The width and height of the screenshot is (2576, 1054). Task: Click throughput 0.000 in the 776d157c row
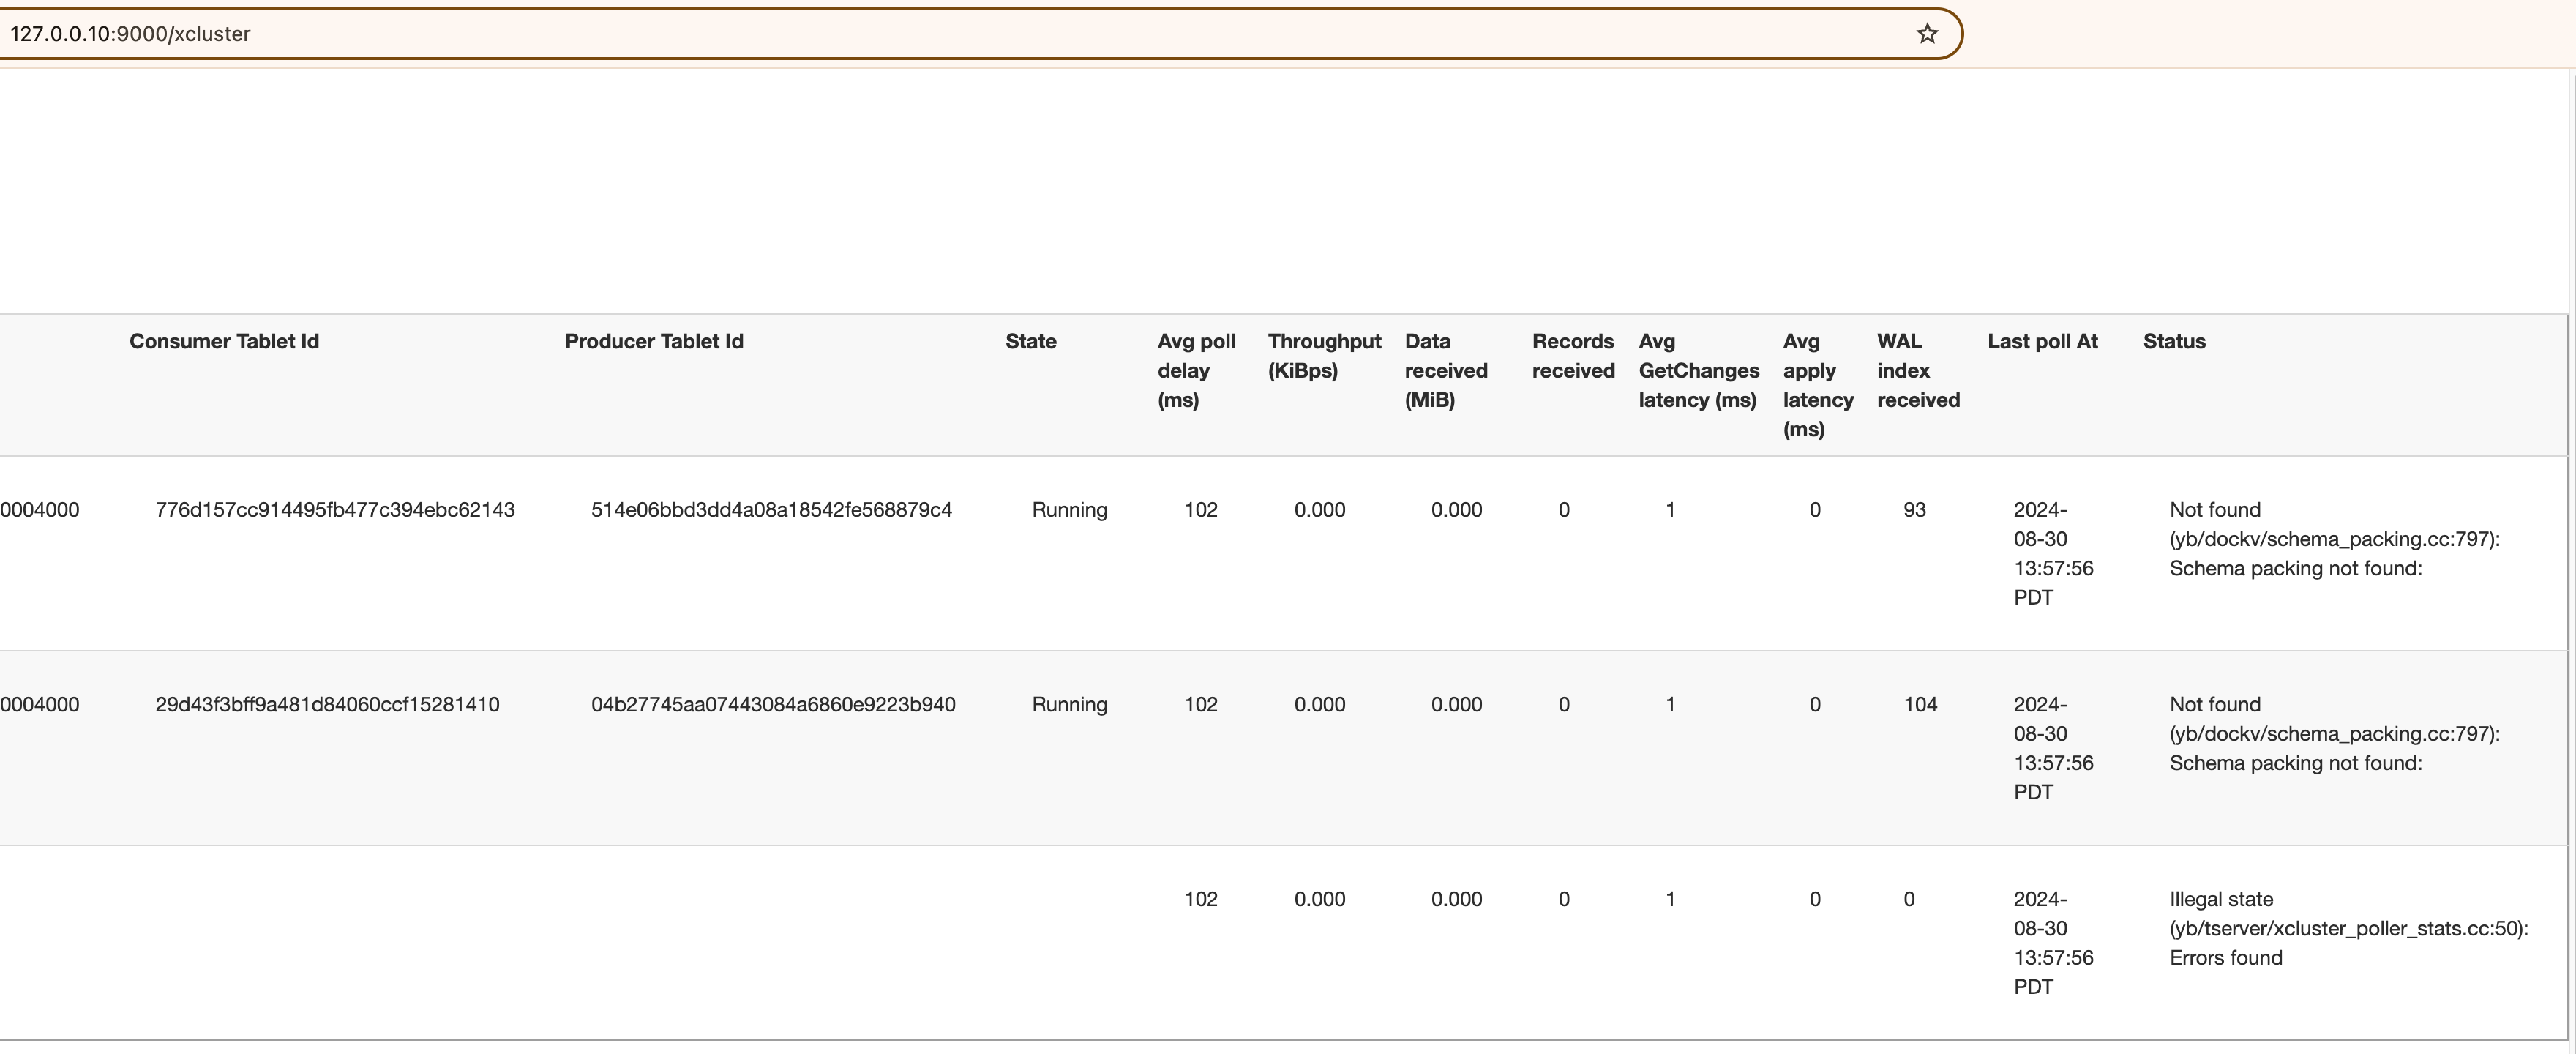pos(1319,510)
